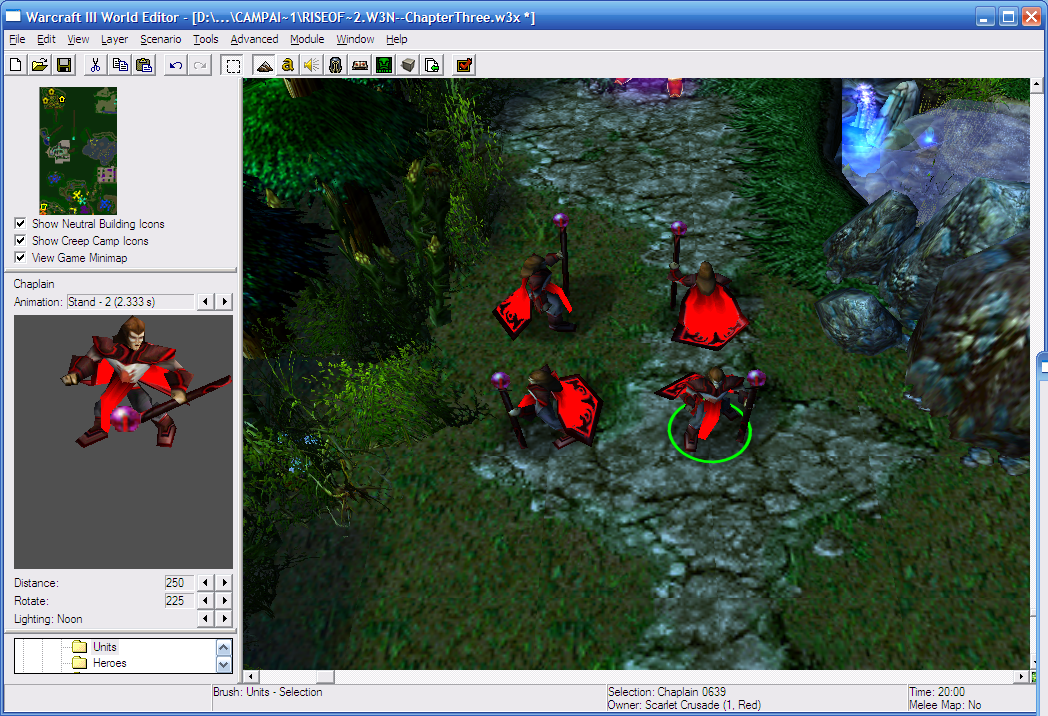Screen dimensions: 1048x716
Task: Click the Distance value field showing 250
Action: (179, 582)
